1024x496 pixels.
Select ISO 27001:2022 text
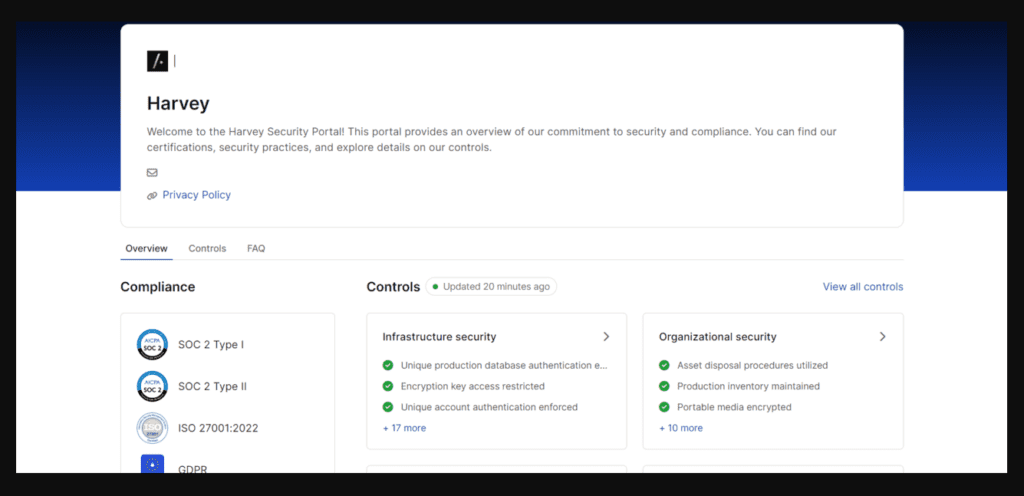[218, 428]
